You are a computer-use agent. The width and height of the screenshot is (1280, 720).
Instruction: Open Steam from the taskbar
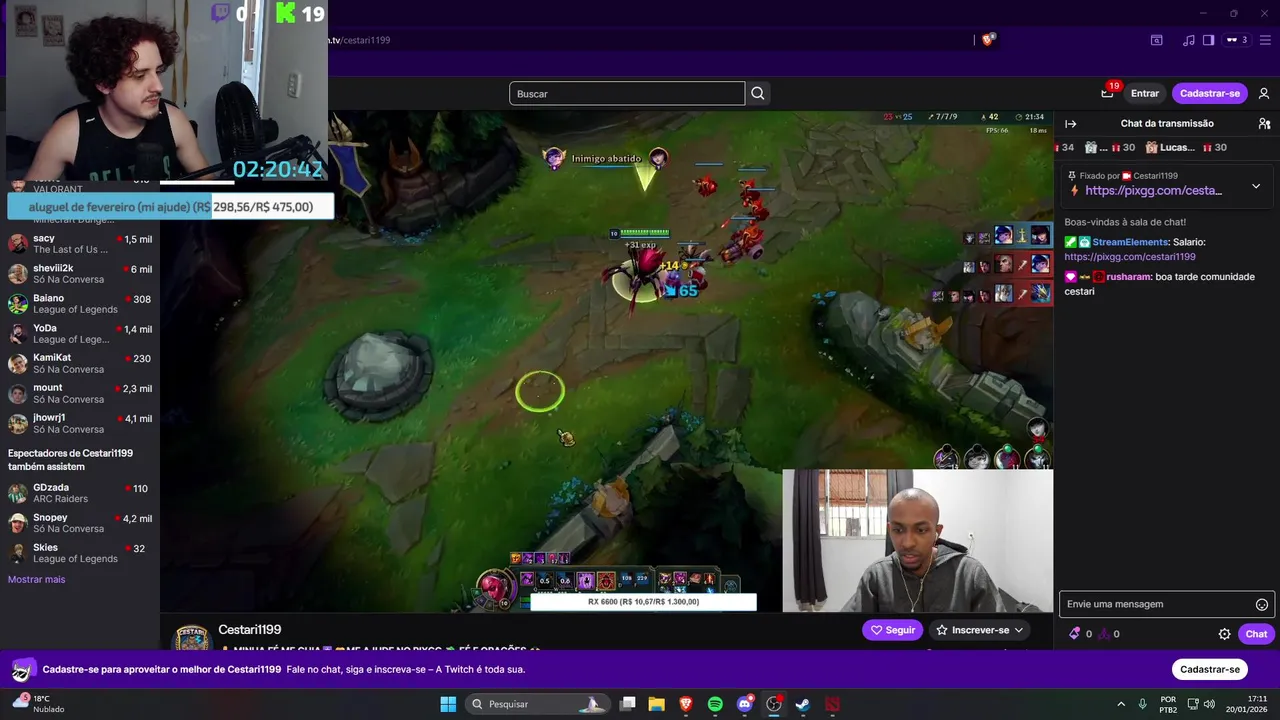tap(802, 704)
